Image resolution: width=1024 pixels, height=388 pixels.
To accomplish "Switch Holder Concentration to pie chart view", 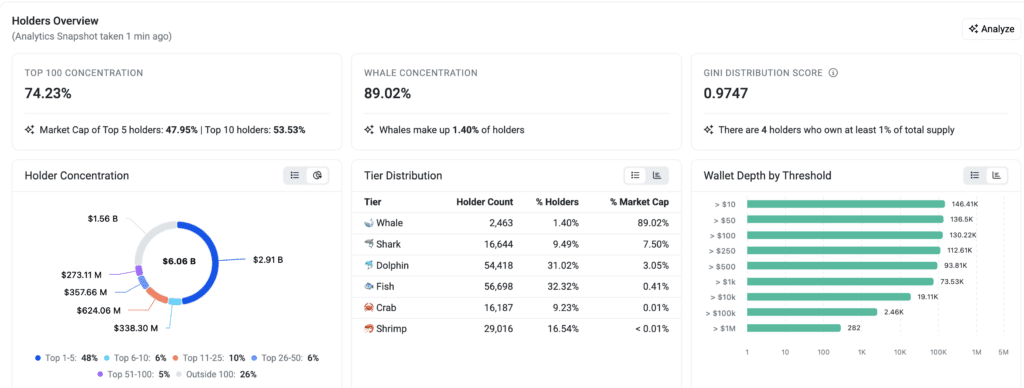I will [317, 175].
